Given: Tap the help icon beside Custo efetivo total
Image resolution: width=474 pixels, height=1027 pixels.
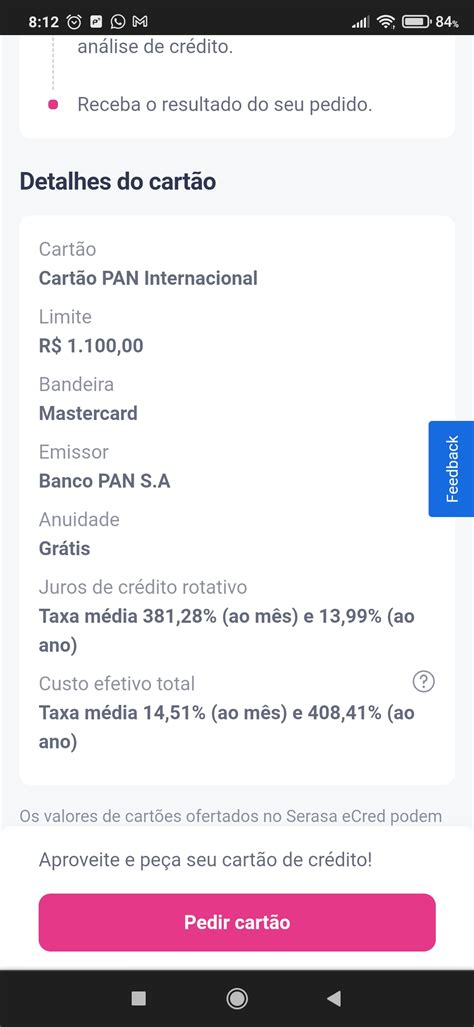Looking at the screenshot, I should click(x=424, y=682).
